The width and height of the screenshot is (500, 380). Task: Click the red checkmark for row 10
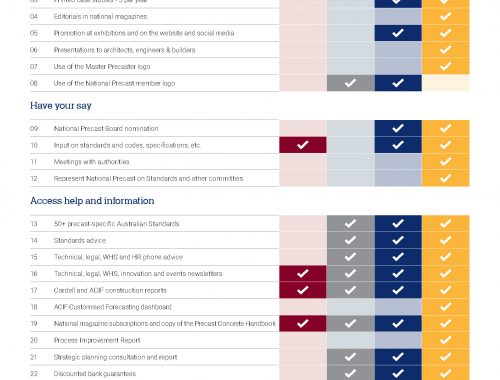point(303,145)
